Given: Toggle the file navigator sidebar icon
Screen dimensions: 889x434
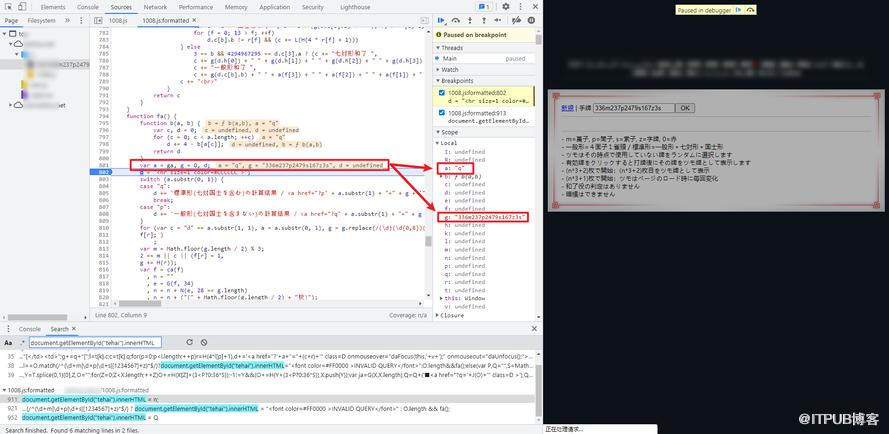Looking at the screenshot, I should pos(98,20).
